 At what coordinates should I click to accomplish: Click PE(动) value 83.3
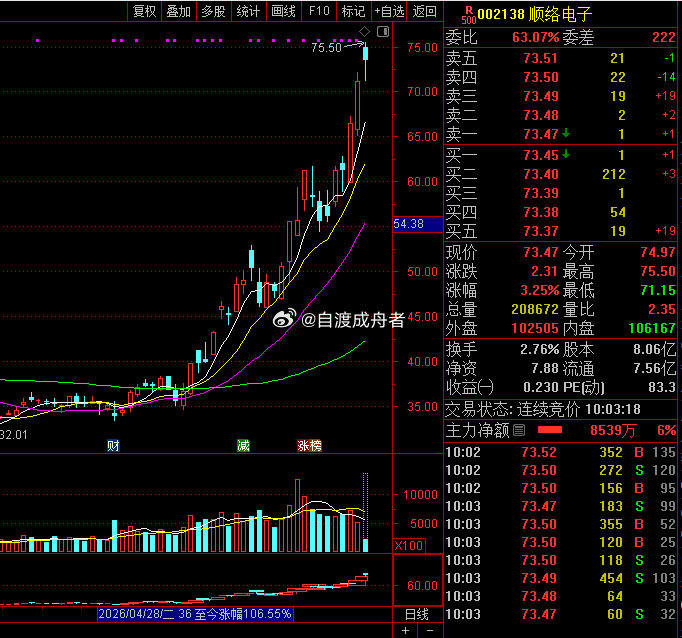pos(662,387)
